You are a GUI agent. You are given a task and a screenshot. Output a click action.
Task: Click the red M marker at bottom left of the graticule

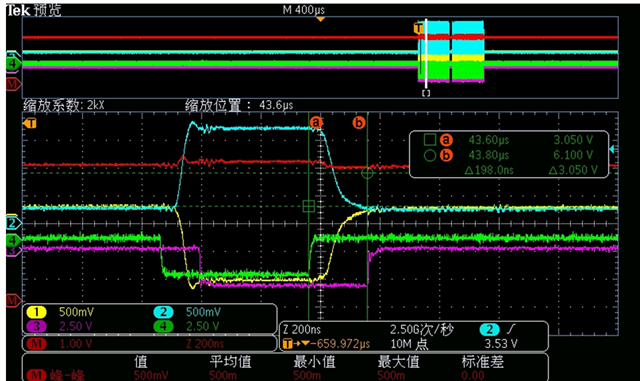[x=13, y=301]
